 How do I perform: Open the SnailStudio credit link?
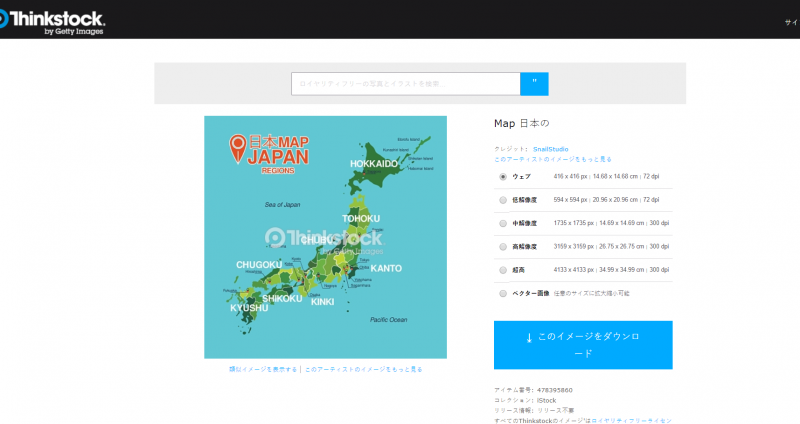pyautogui.click(x=550, y=149)
